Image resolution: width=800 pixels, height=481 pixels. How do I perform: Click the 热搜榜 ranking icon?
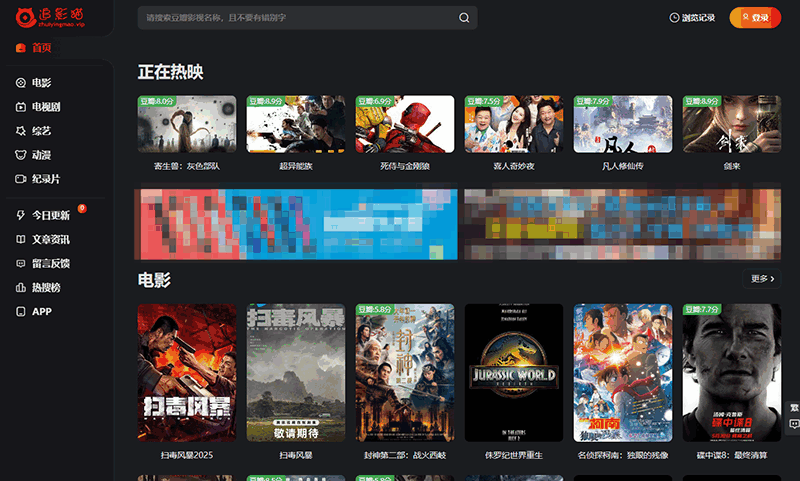(21, 288)
